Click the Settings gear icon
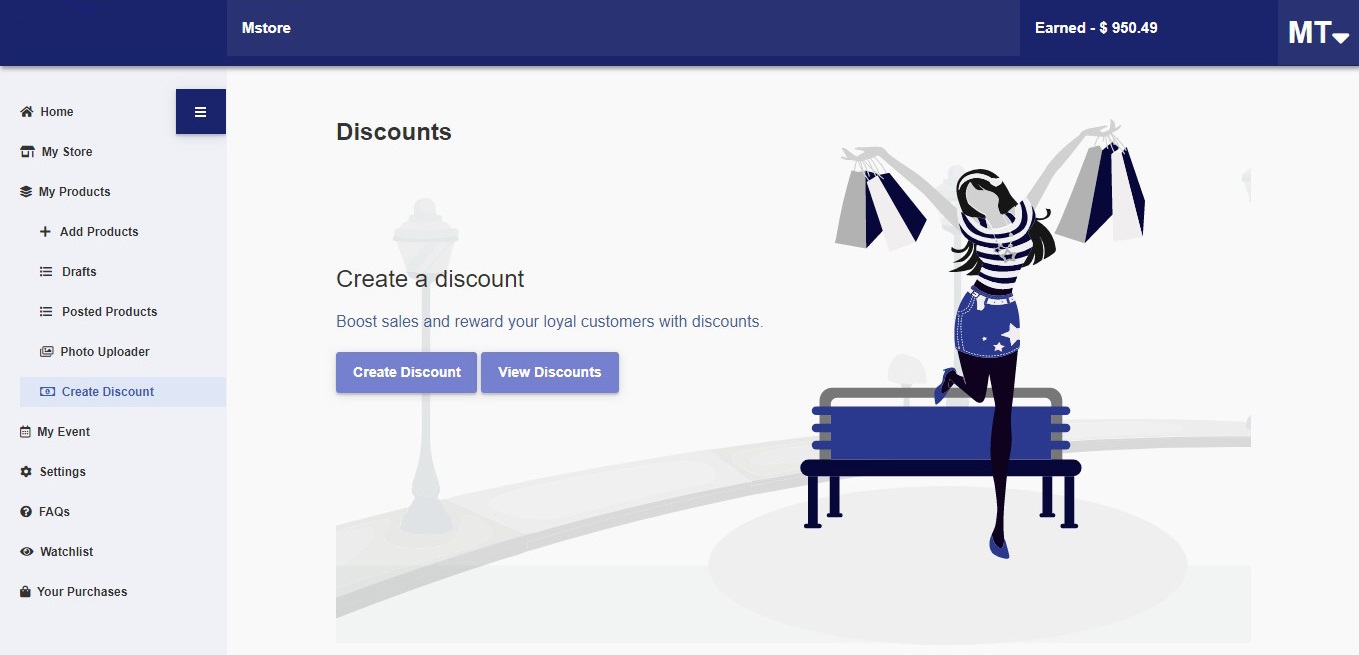Image resolution: width=1359 pixels, height=655 pixels. pyautogui.click(x=26, y=472)
